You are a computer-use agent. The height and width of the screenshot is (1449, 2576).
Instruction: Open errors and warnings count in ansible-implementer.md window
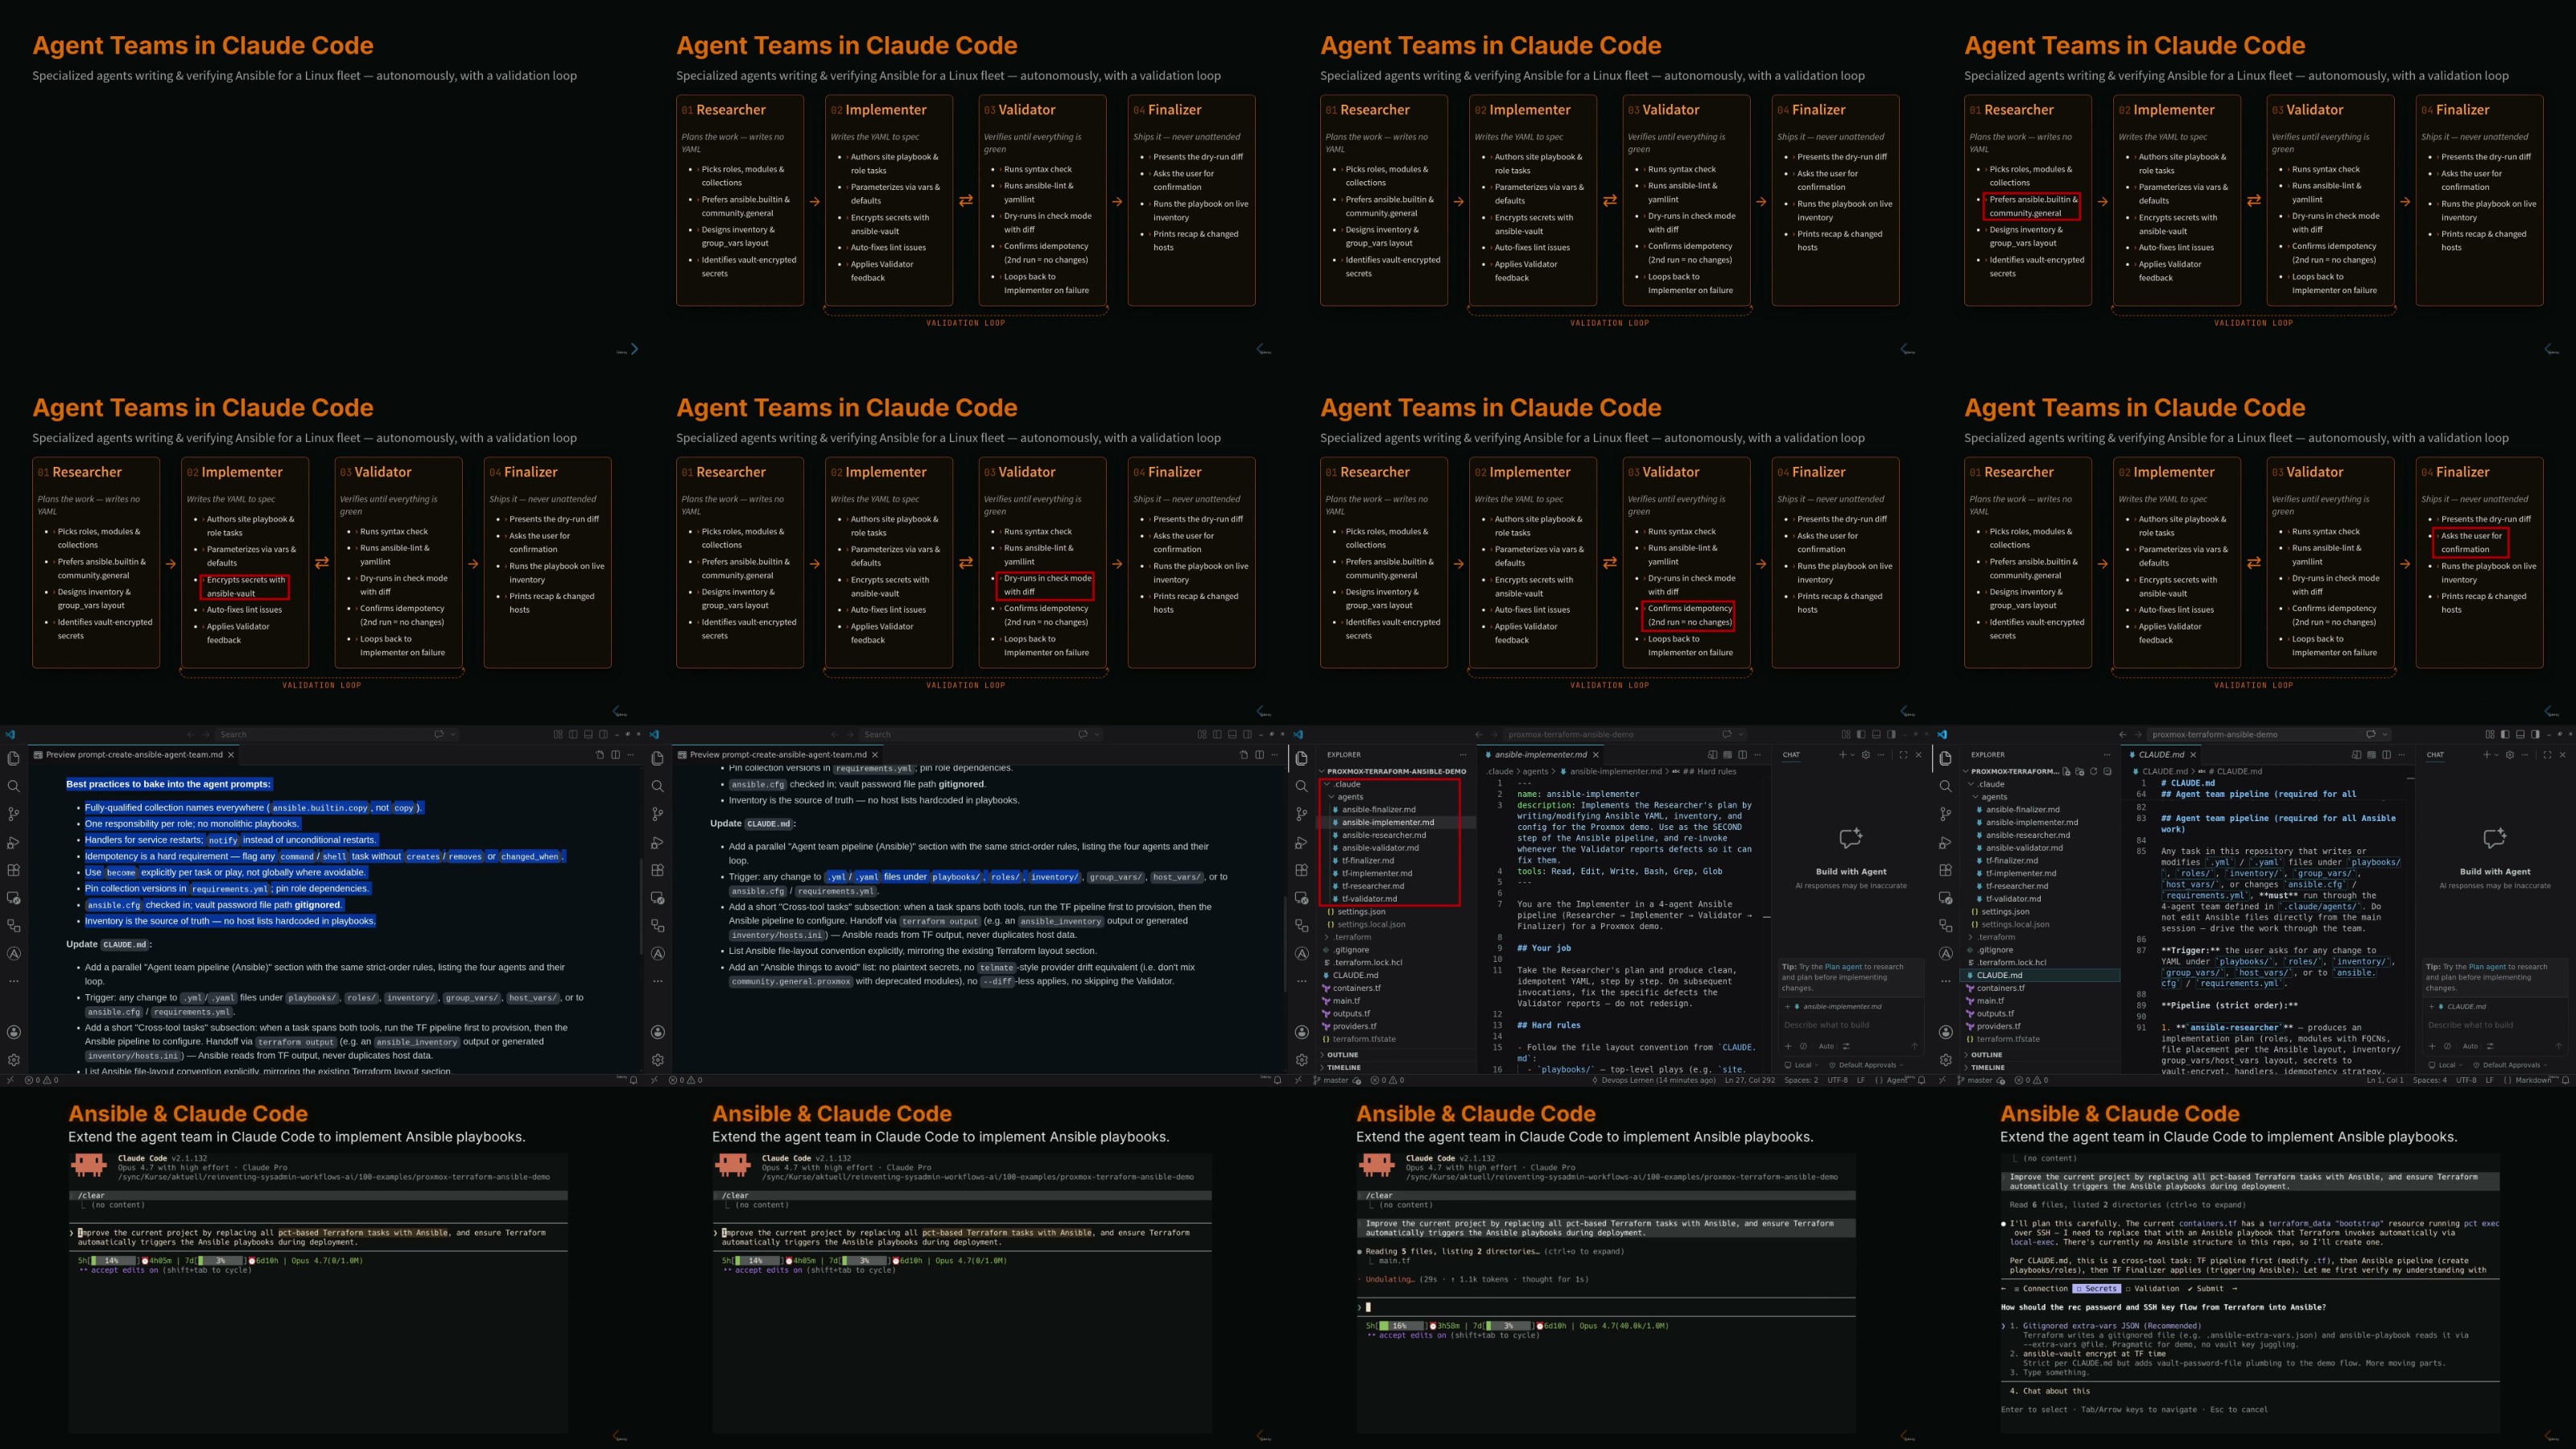1387,1080
